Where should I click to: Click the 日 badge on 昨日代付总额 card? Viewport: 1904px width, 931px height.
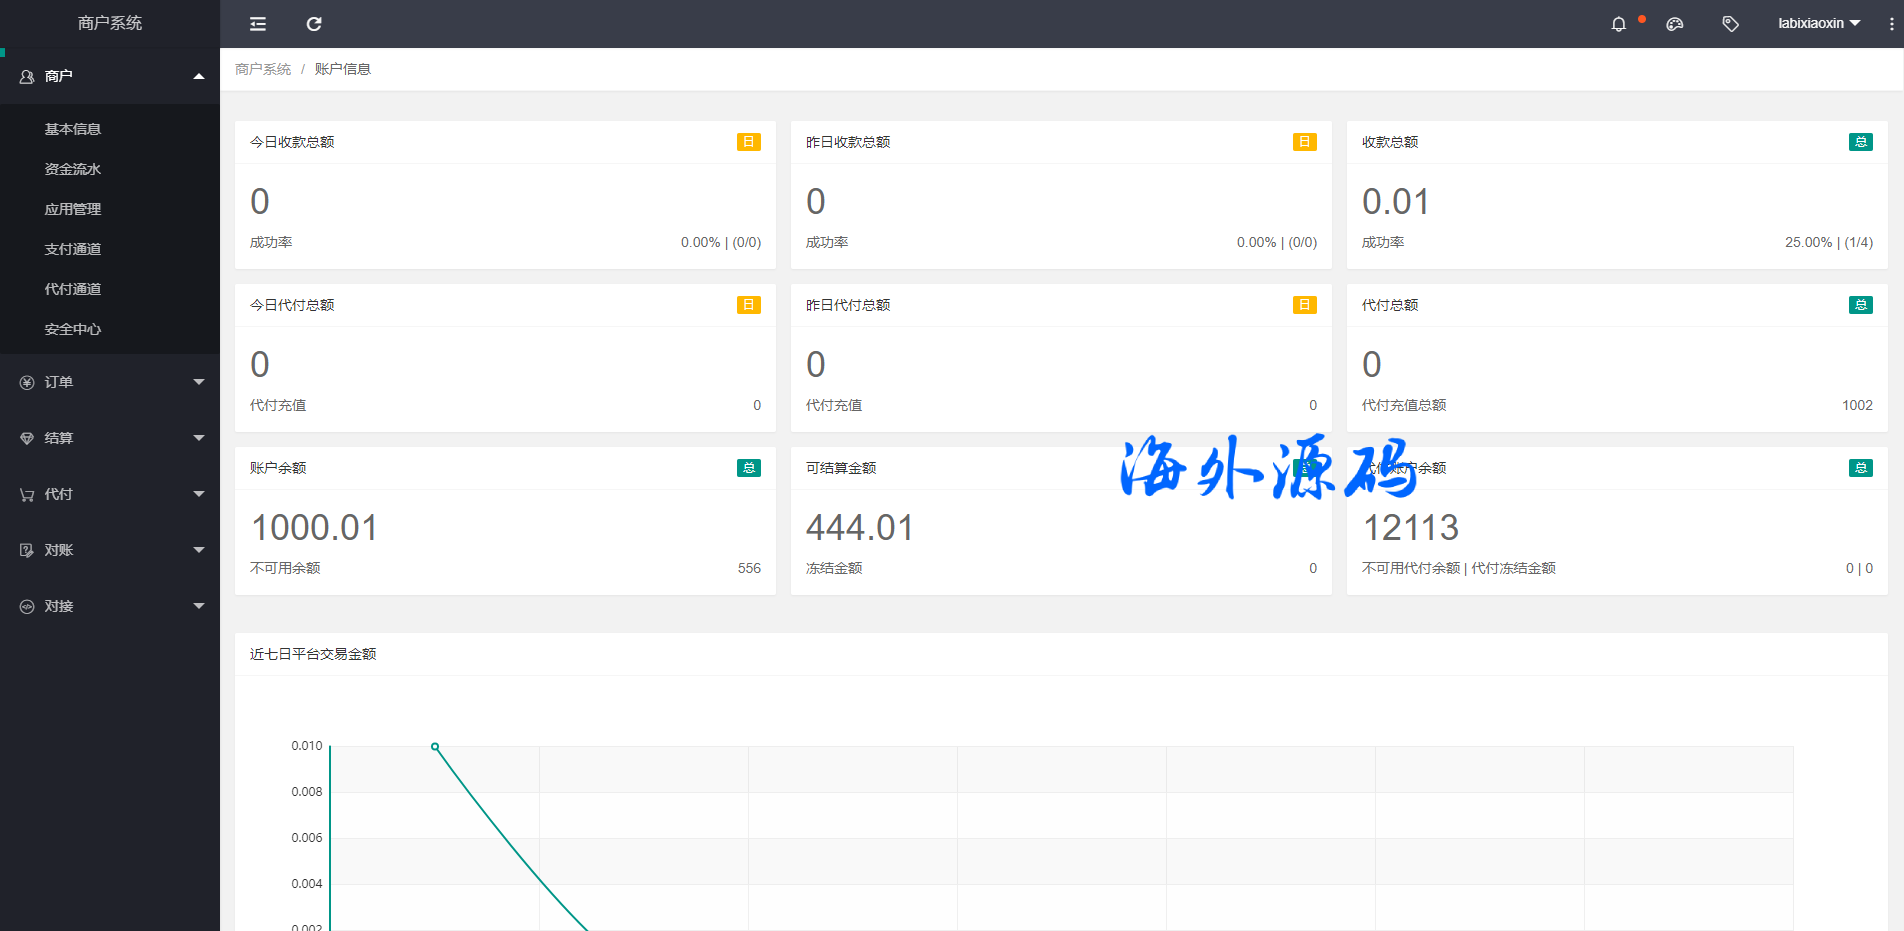1304,305
